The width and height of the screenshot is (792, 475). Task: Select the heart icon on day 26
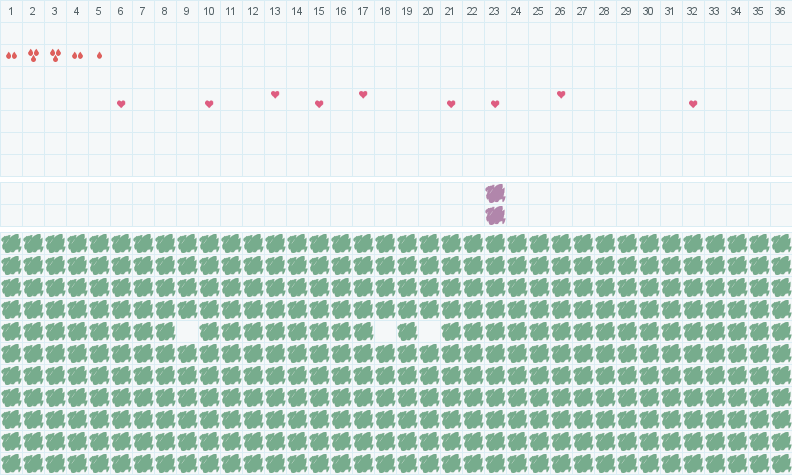(561, 94)
